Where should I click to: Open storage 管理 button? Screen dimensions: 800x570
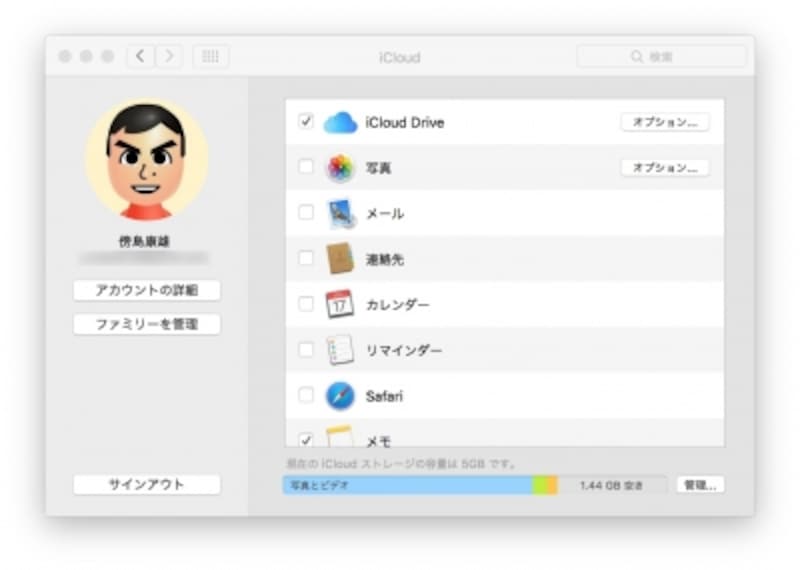coord(701,485)
